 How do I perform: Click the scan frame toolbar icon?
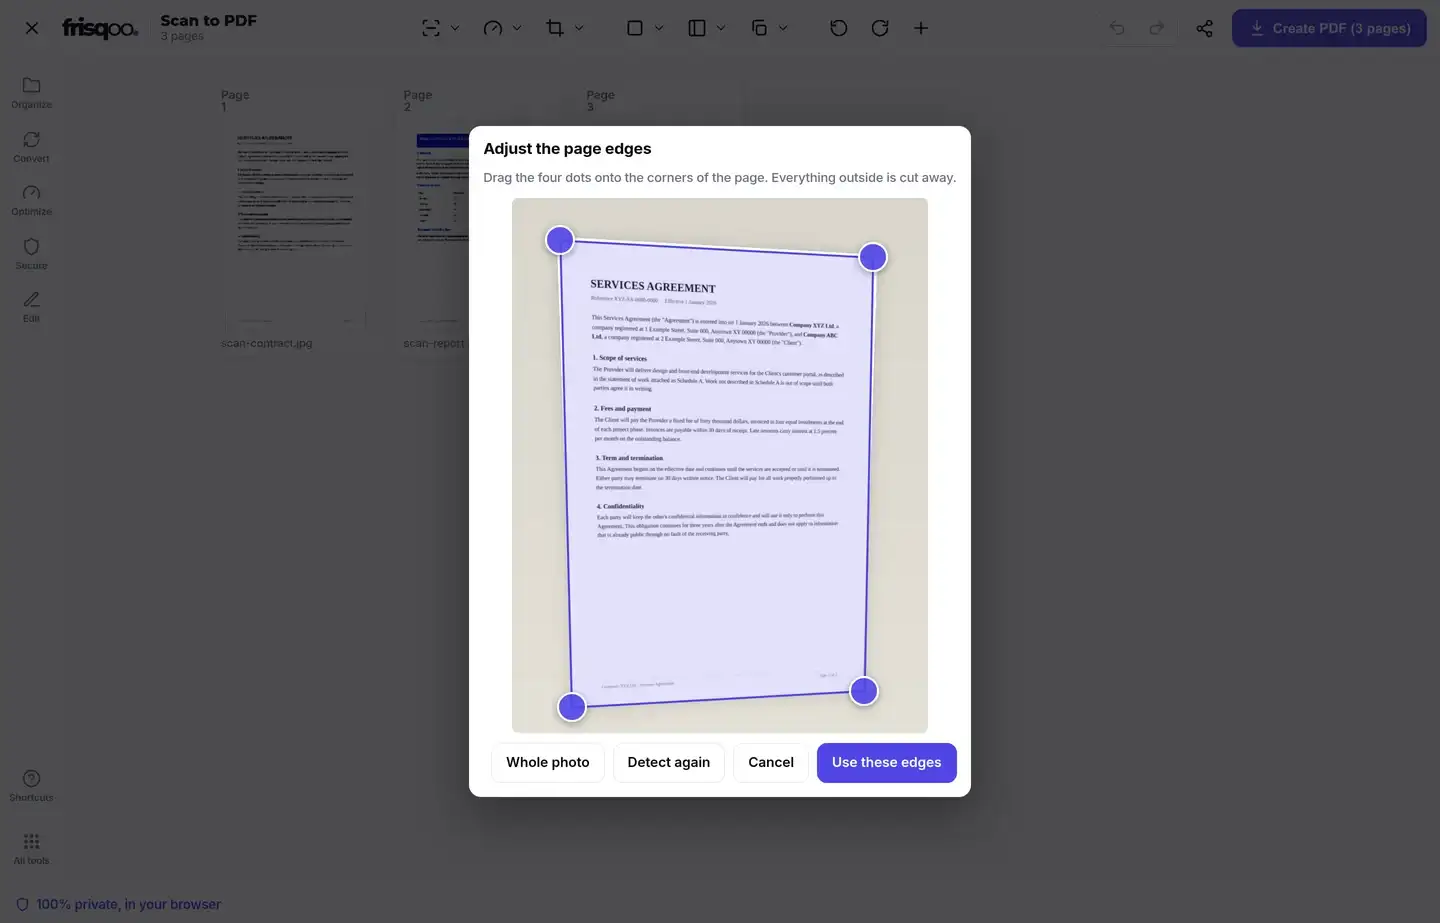(x=431, y=28)
